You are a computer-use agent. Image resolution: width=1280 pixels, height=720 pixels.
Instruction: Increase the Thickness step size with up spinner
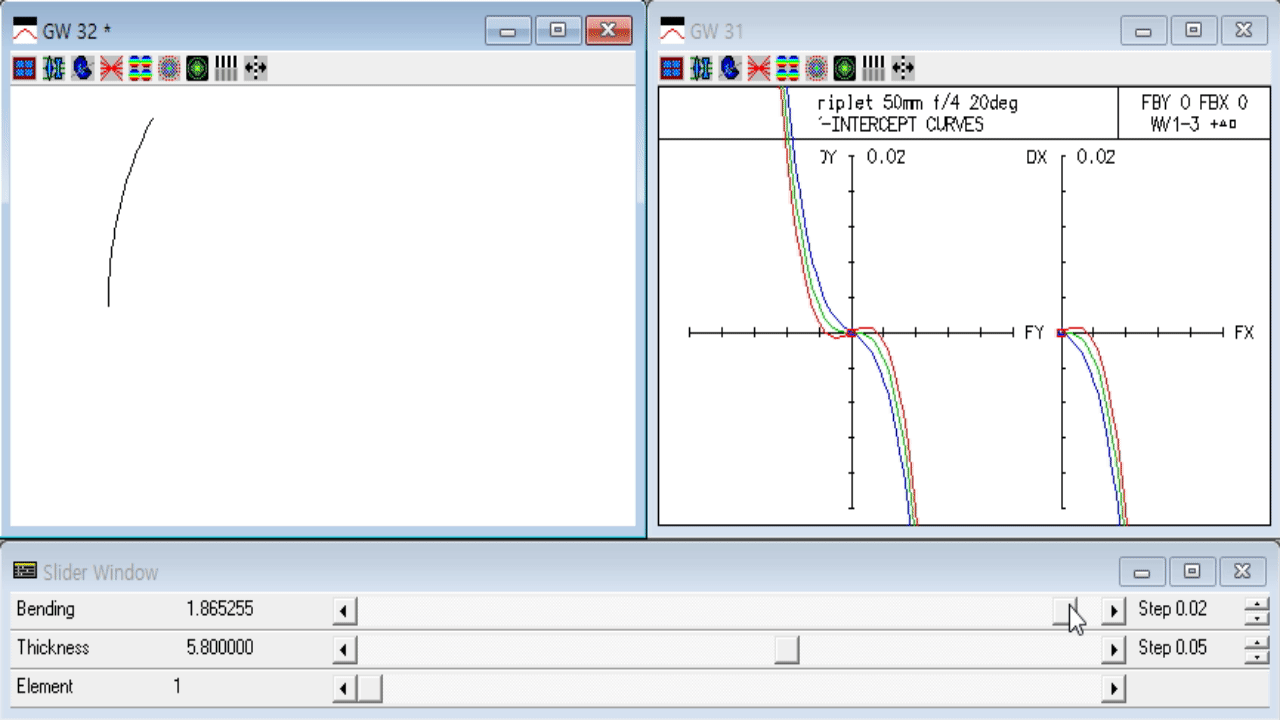(1256, 642)
